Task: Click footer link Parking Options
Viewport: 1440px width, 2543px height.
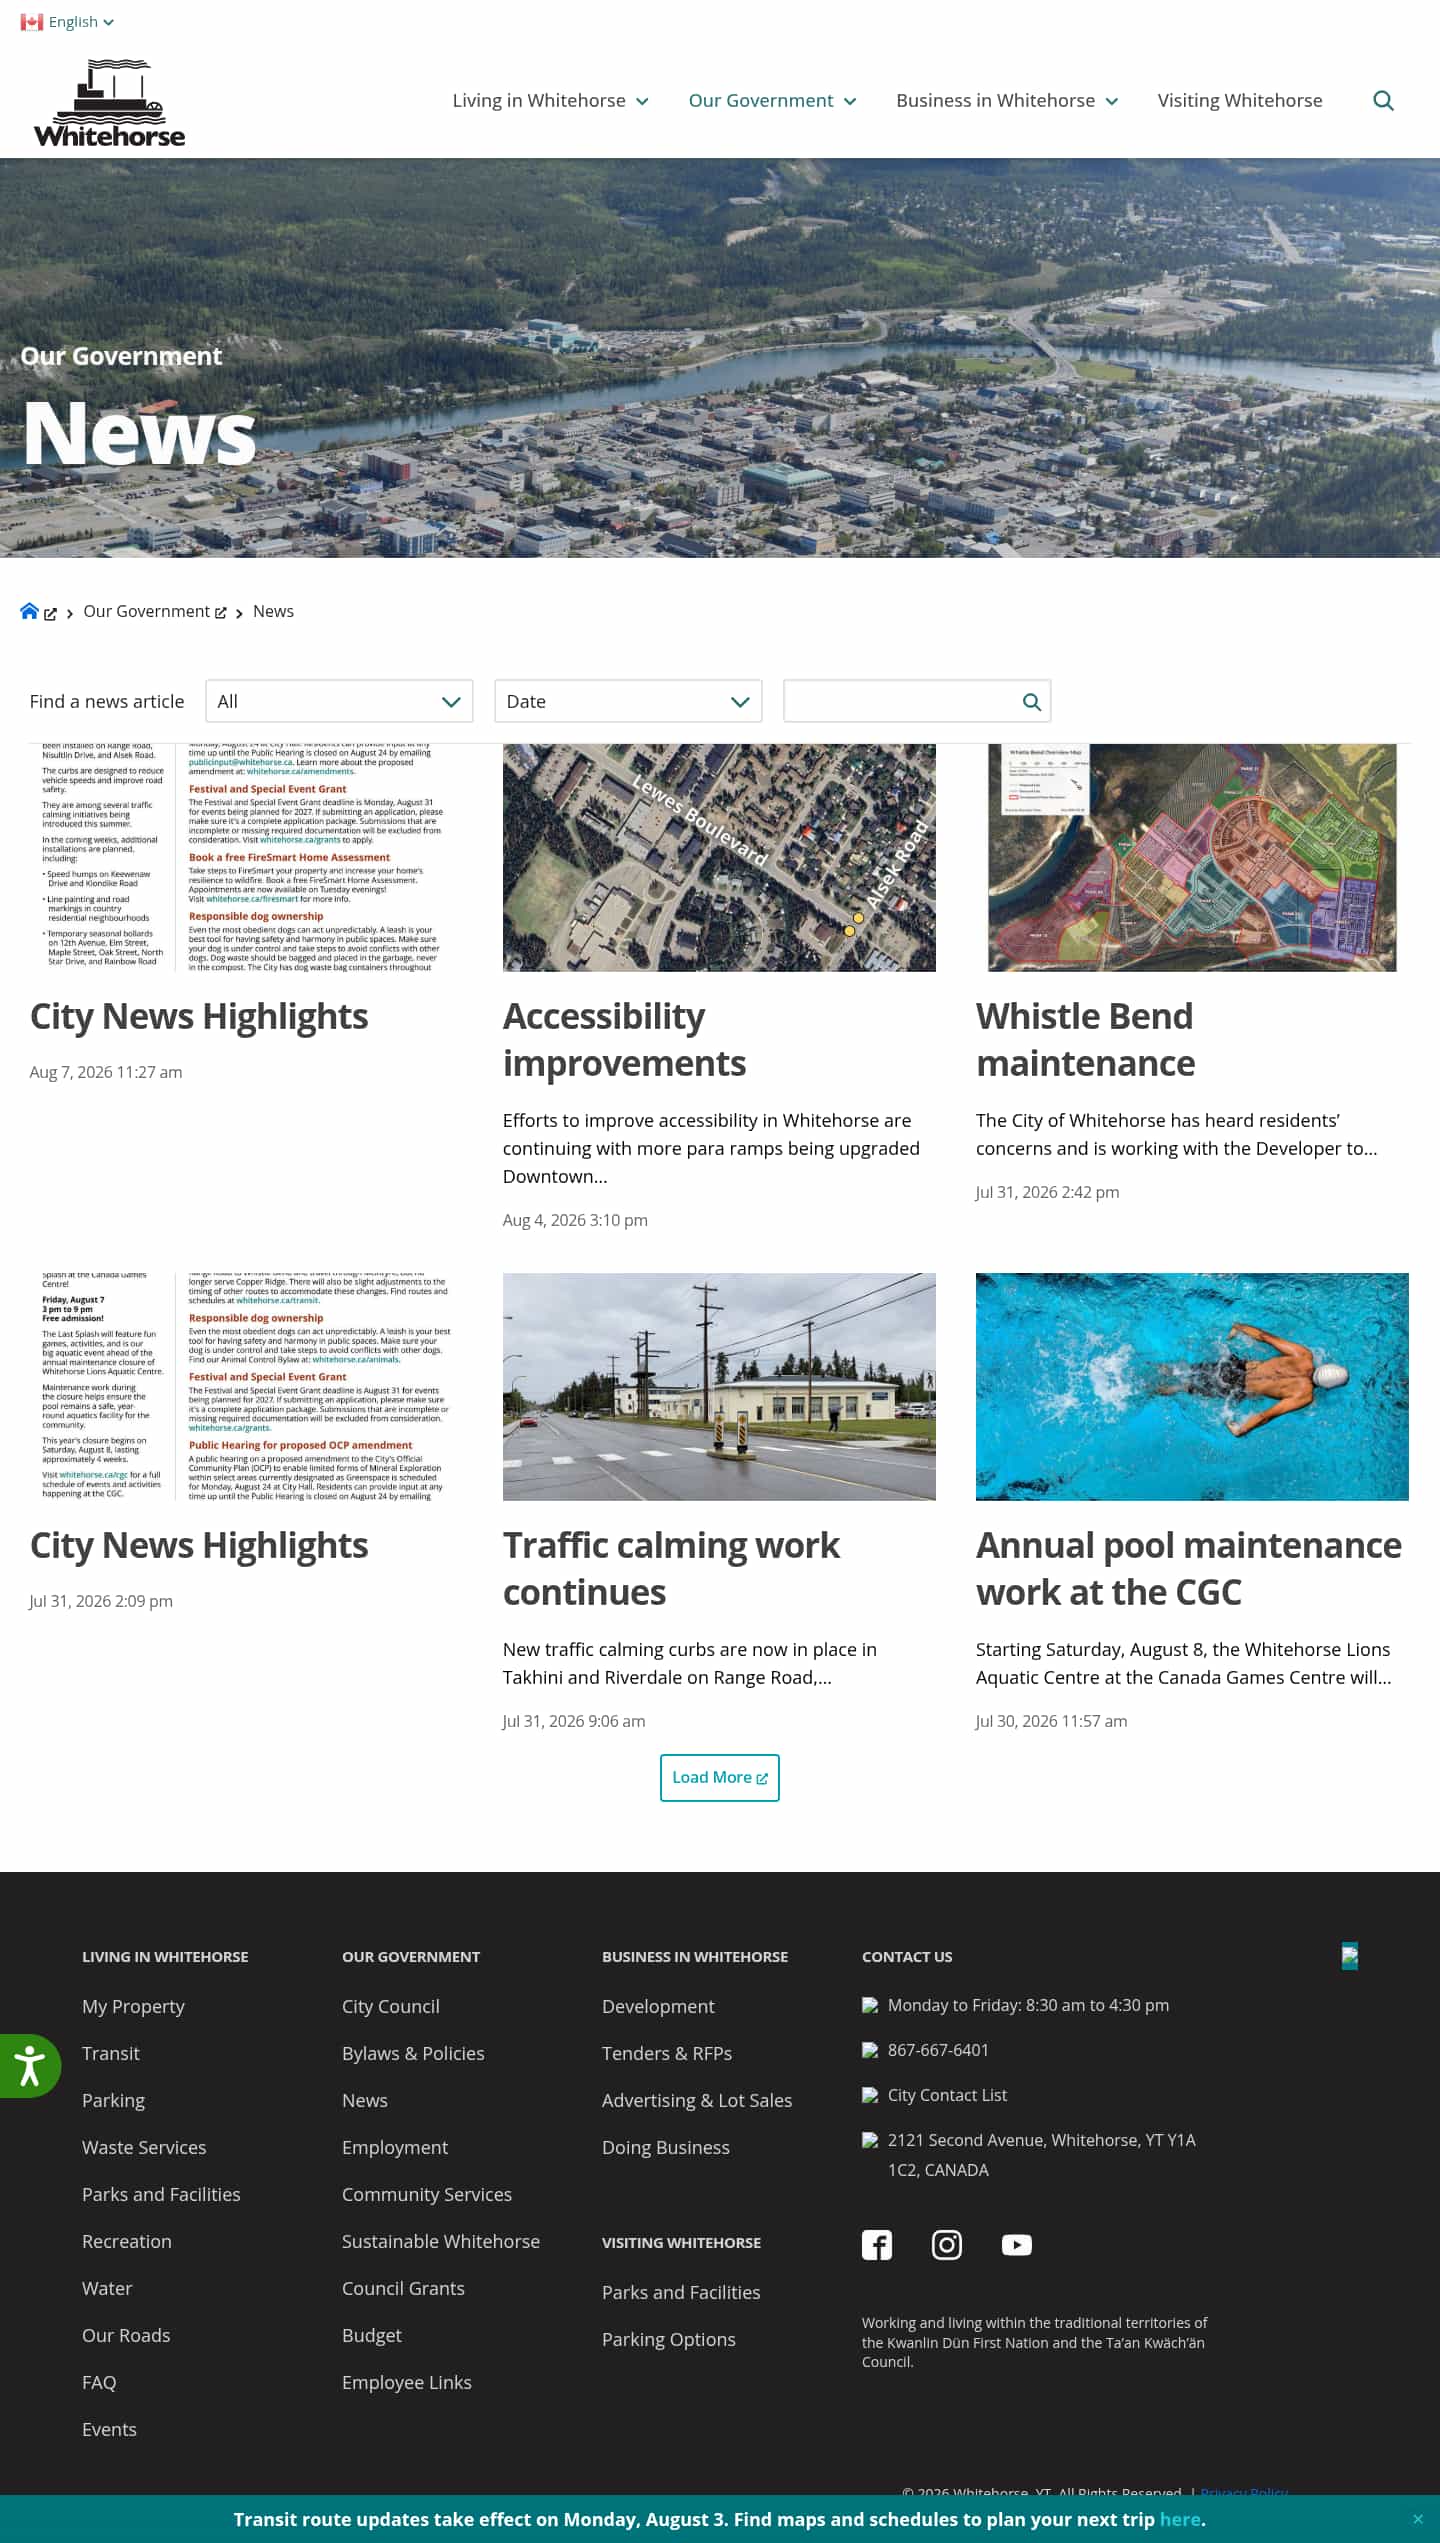Action: 669,2339
